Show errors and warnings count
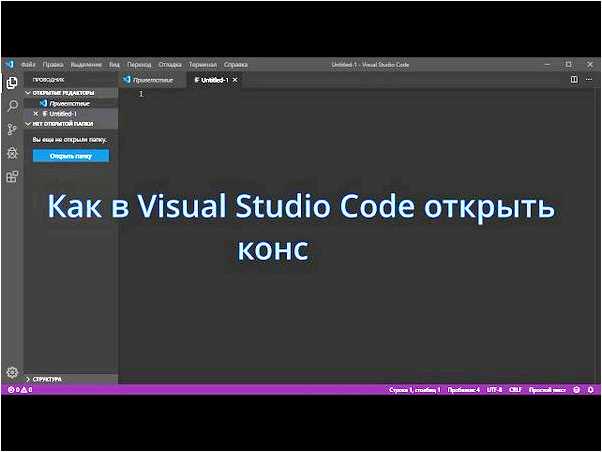 (x=20, y=390)
